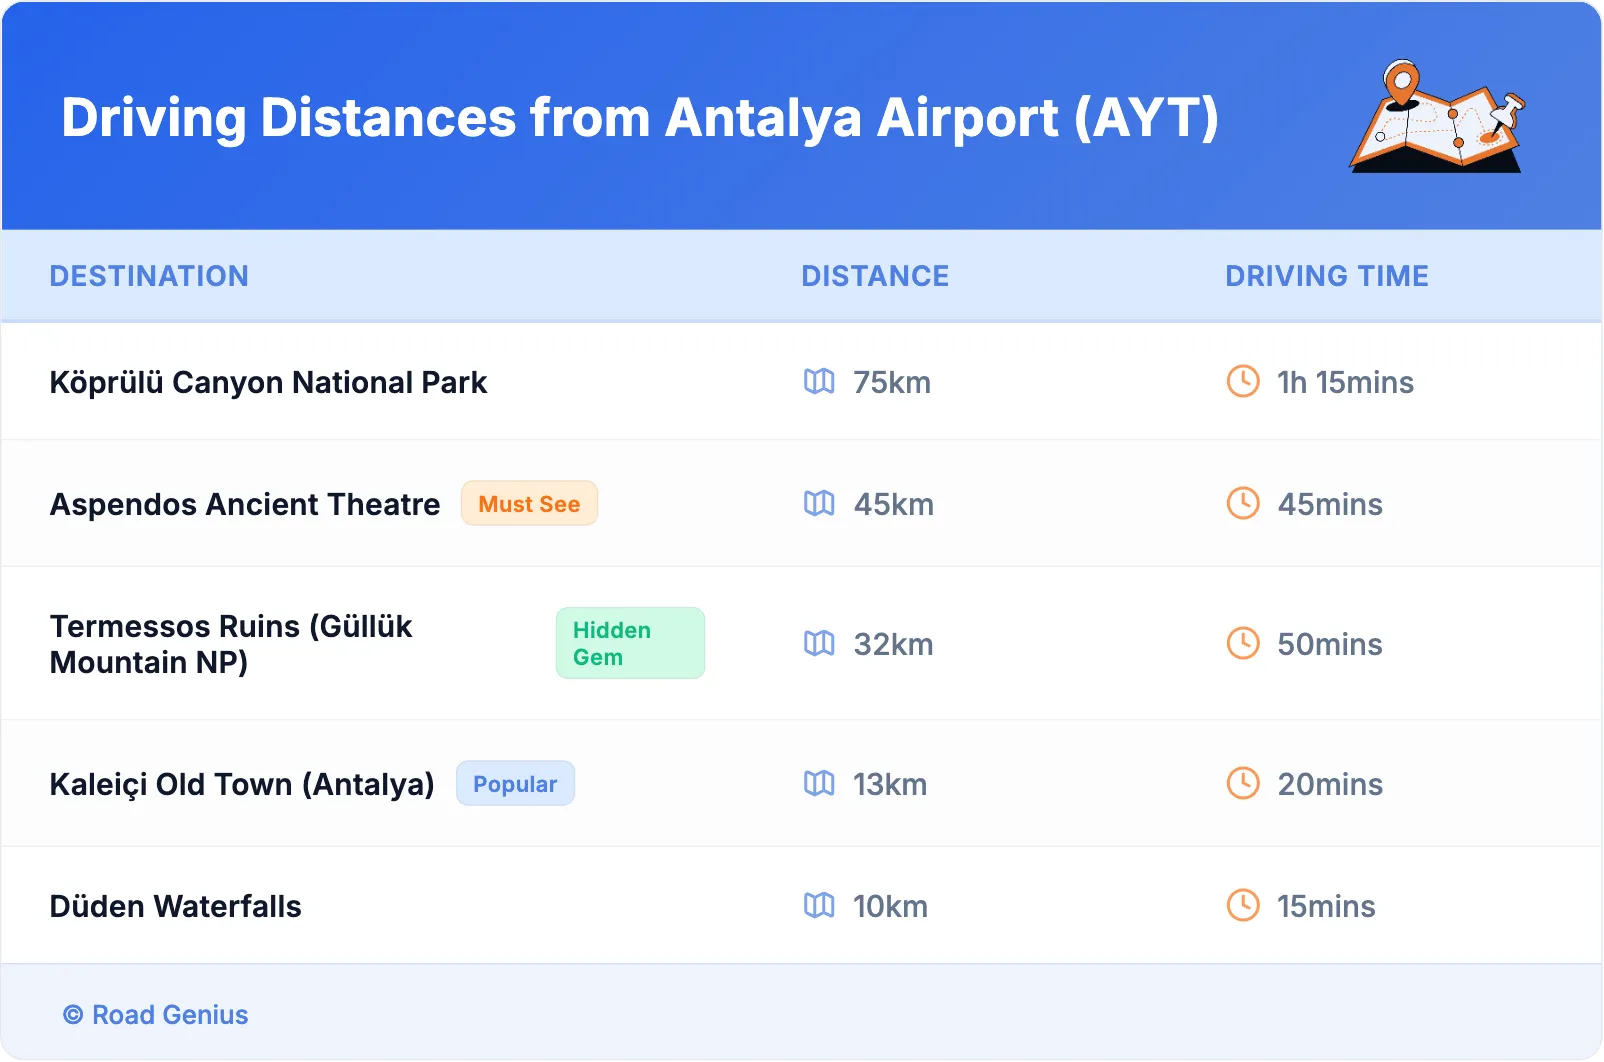Click the 45mins driving time
Viewport: 1604px width, 1062px height.
(1330, 504)
